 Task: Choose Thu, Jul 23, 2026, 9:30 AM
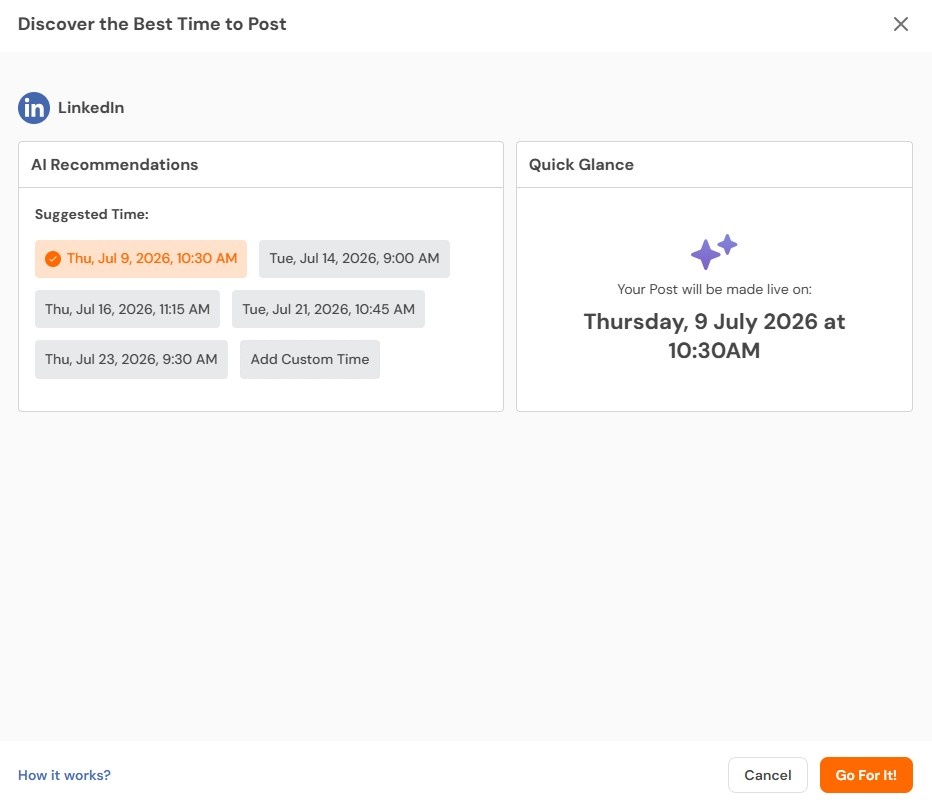pos(131,359)
